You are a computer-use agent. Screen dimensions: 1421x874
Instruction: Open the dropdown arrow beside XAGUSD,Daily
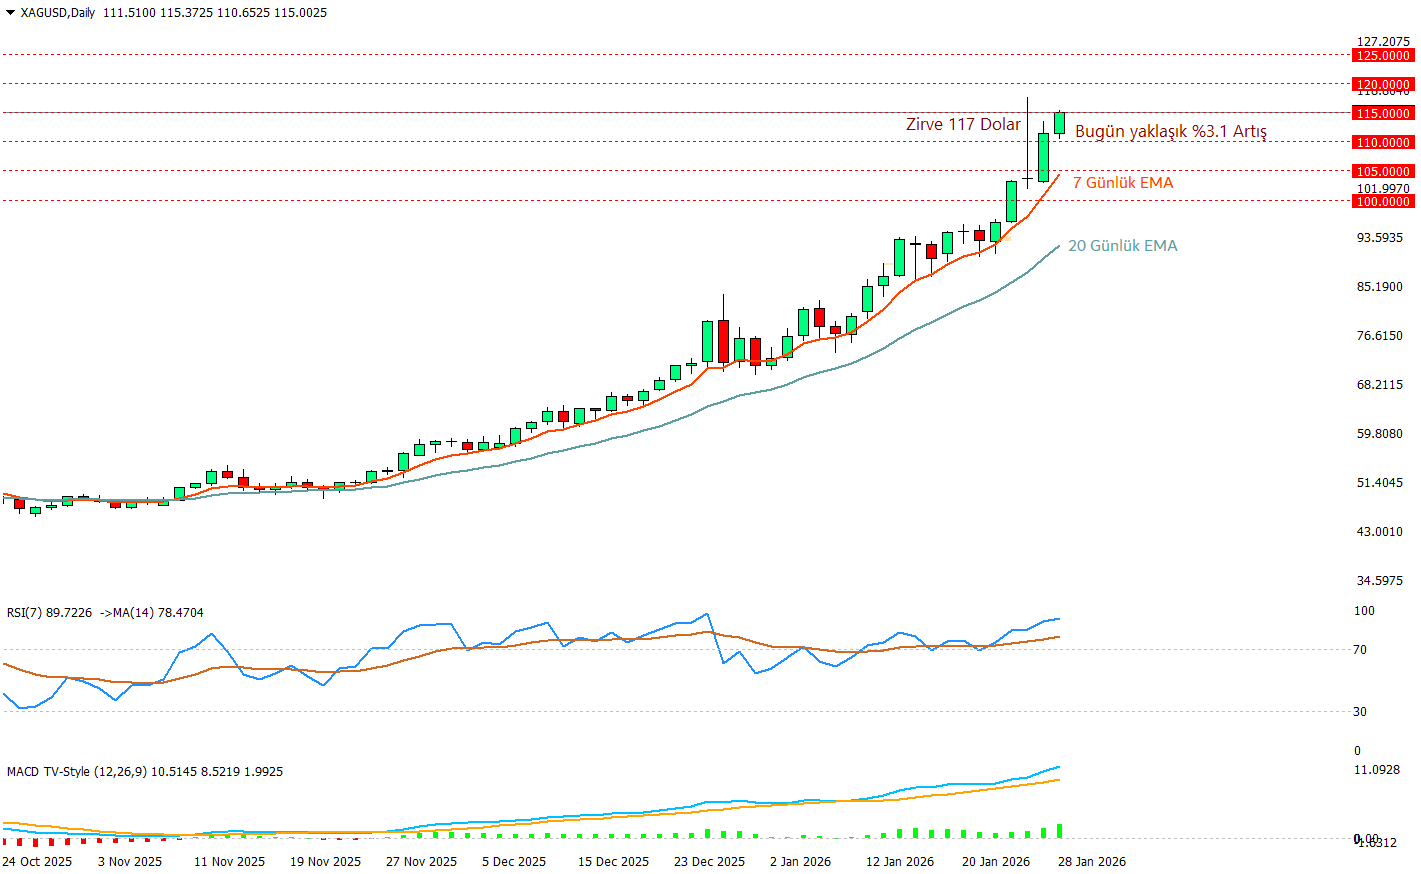coord(10,13)
